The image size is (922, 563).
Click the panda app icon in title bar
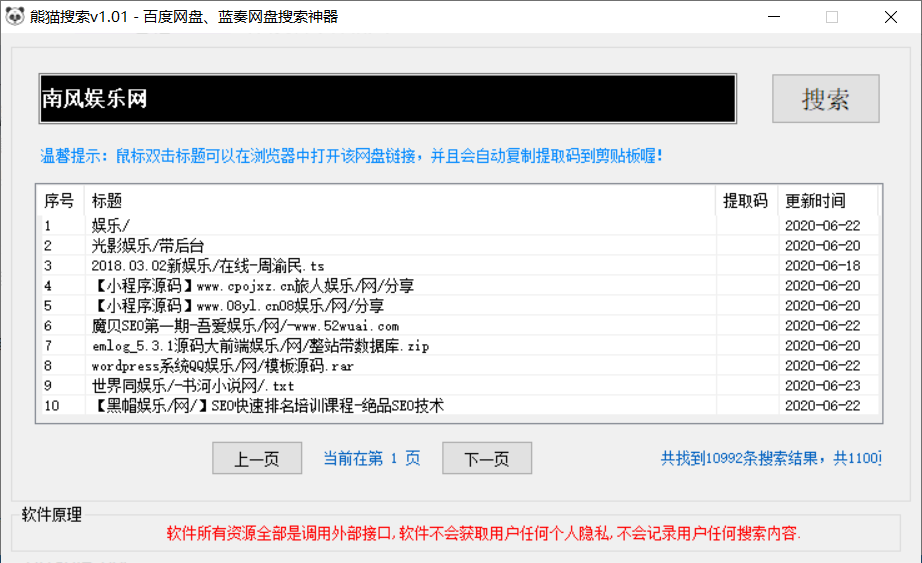pyautogui.click(x=14, y=16)
